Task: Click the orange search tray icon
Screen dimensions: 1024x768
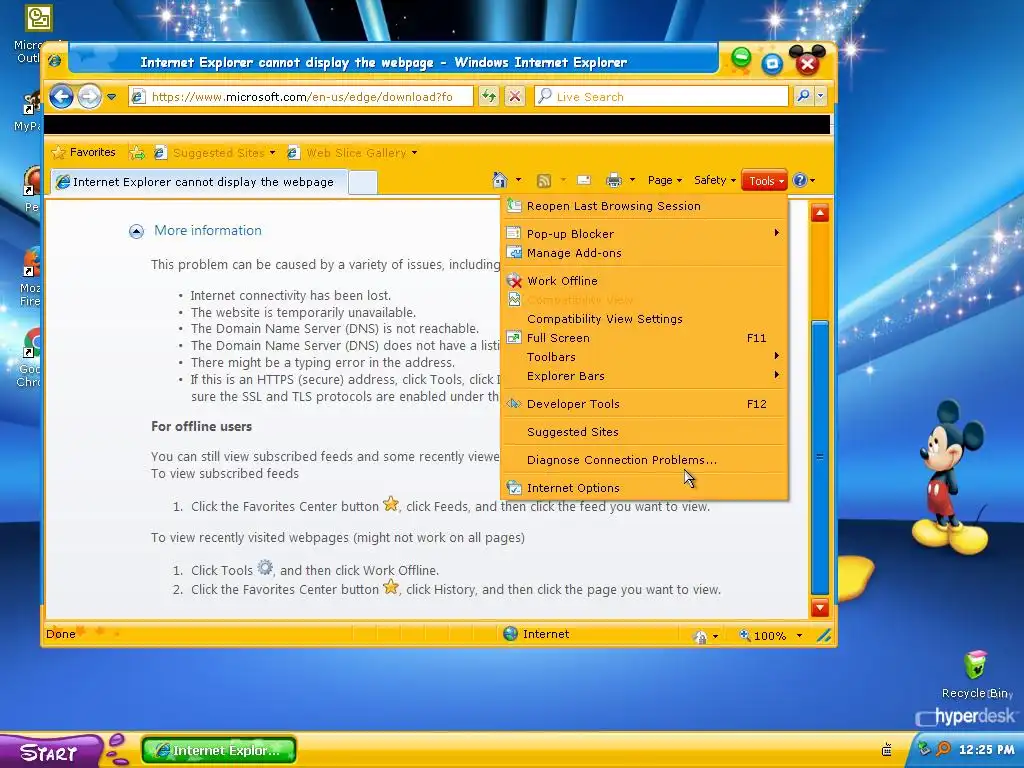Action: 943,748
